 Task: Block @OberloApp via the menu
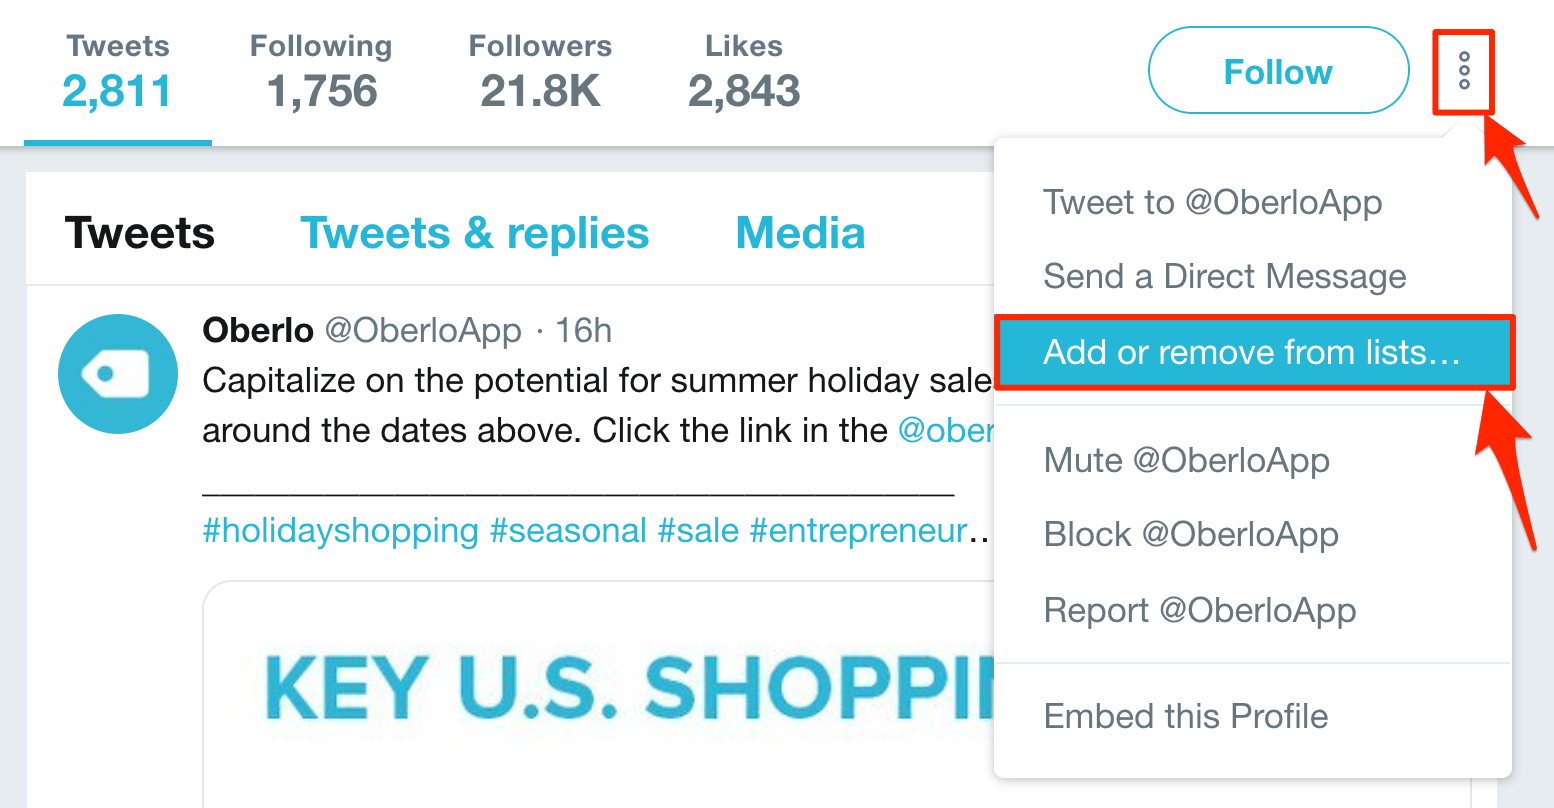(1190, 534)
